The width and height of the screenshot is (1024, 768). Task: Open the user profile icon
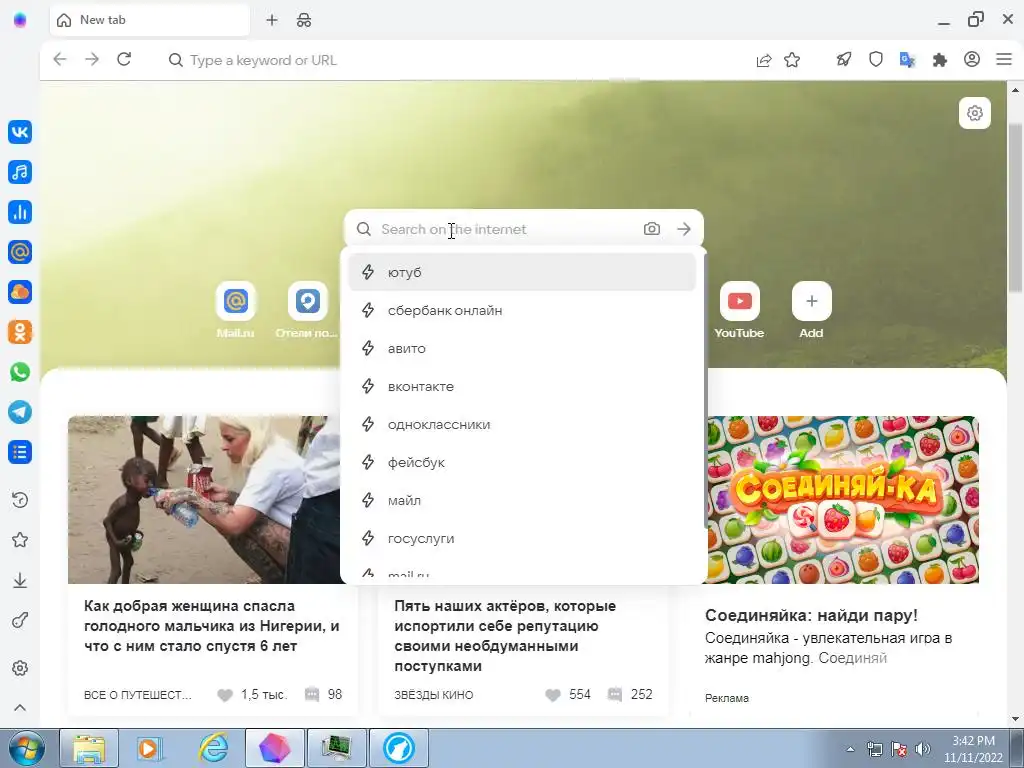tap(972, 60)
